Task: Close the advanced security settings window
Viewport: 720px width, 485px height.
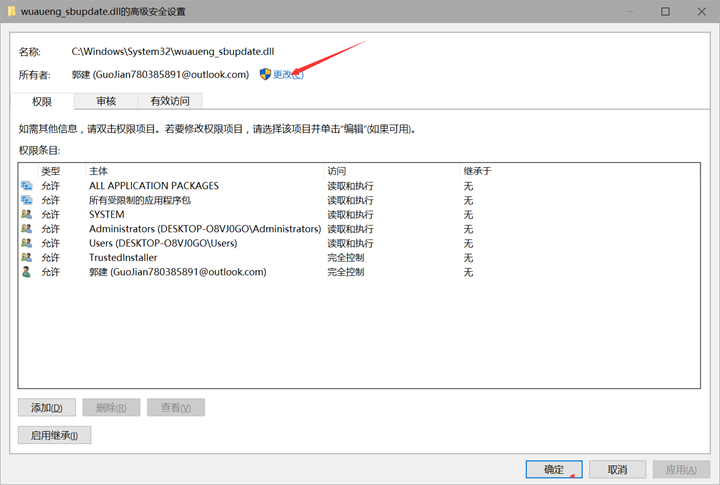Action: coord(702,11)
